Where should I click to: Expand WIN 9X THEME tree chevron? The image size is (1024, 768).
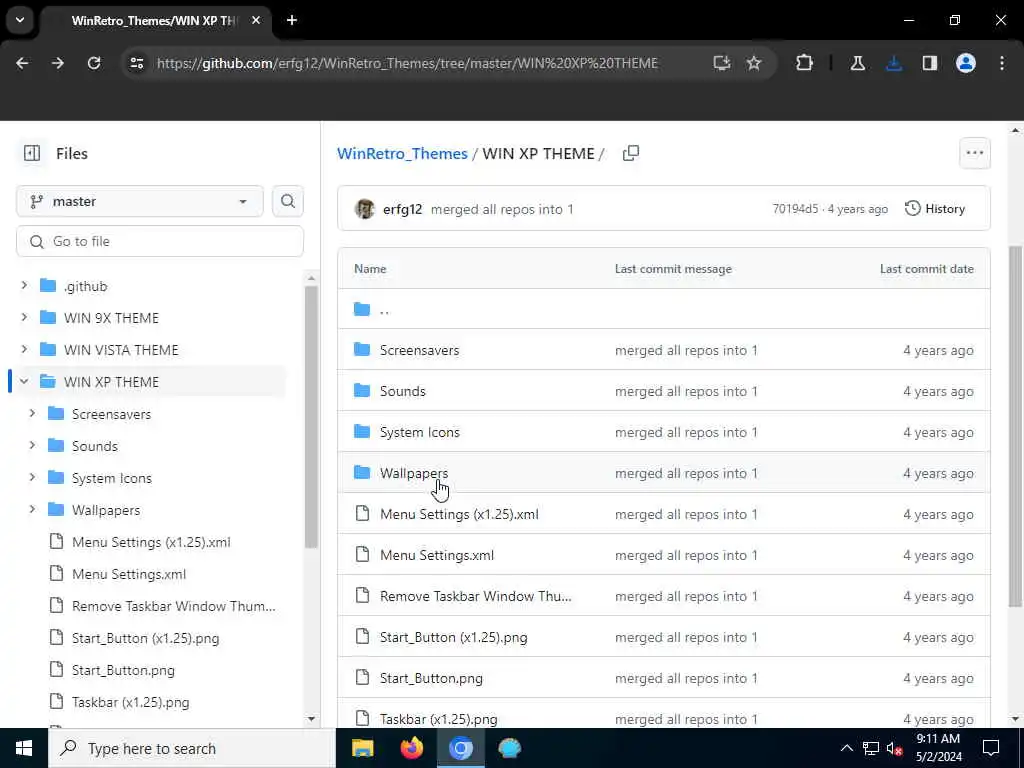pyautogui.click(x=24, y=317)
